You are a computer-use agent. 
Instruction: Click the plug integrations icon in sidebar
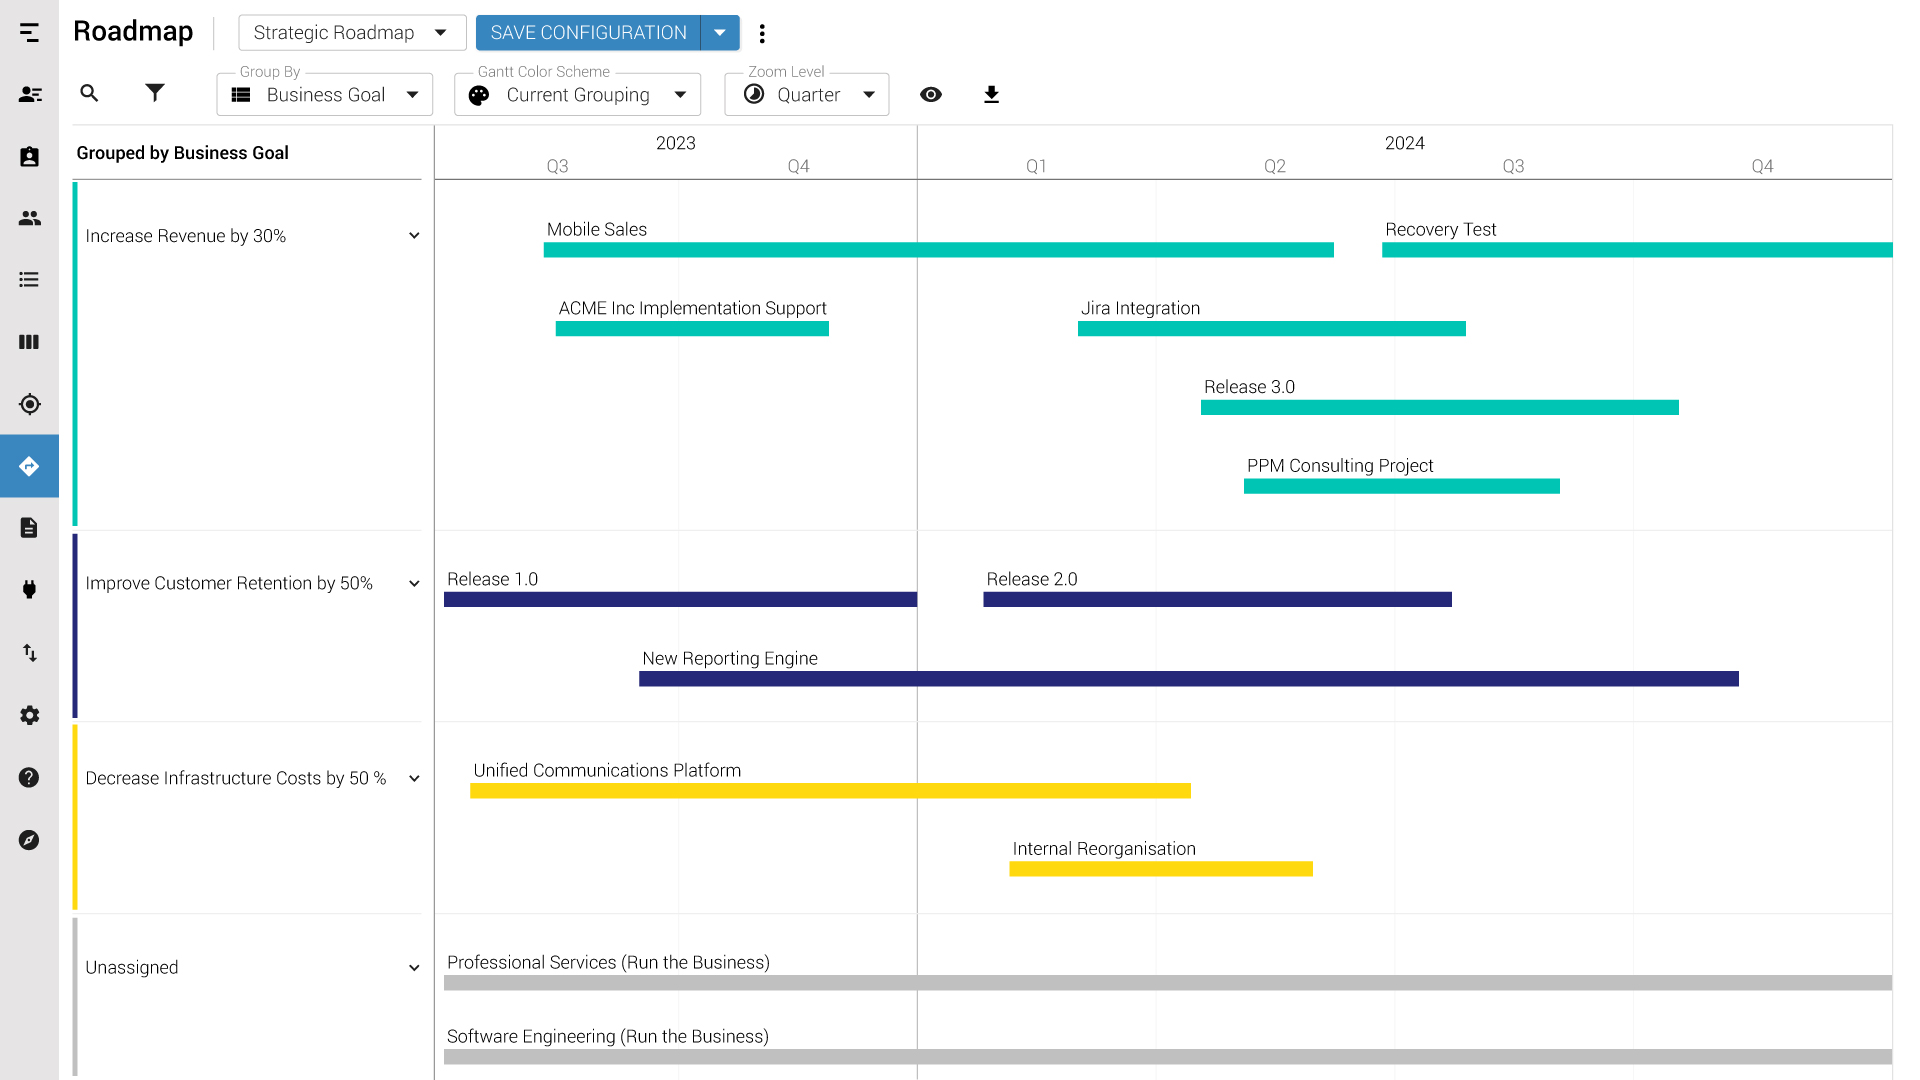point(29,590)
